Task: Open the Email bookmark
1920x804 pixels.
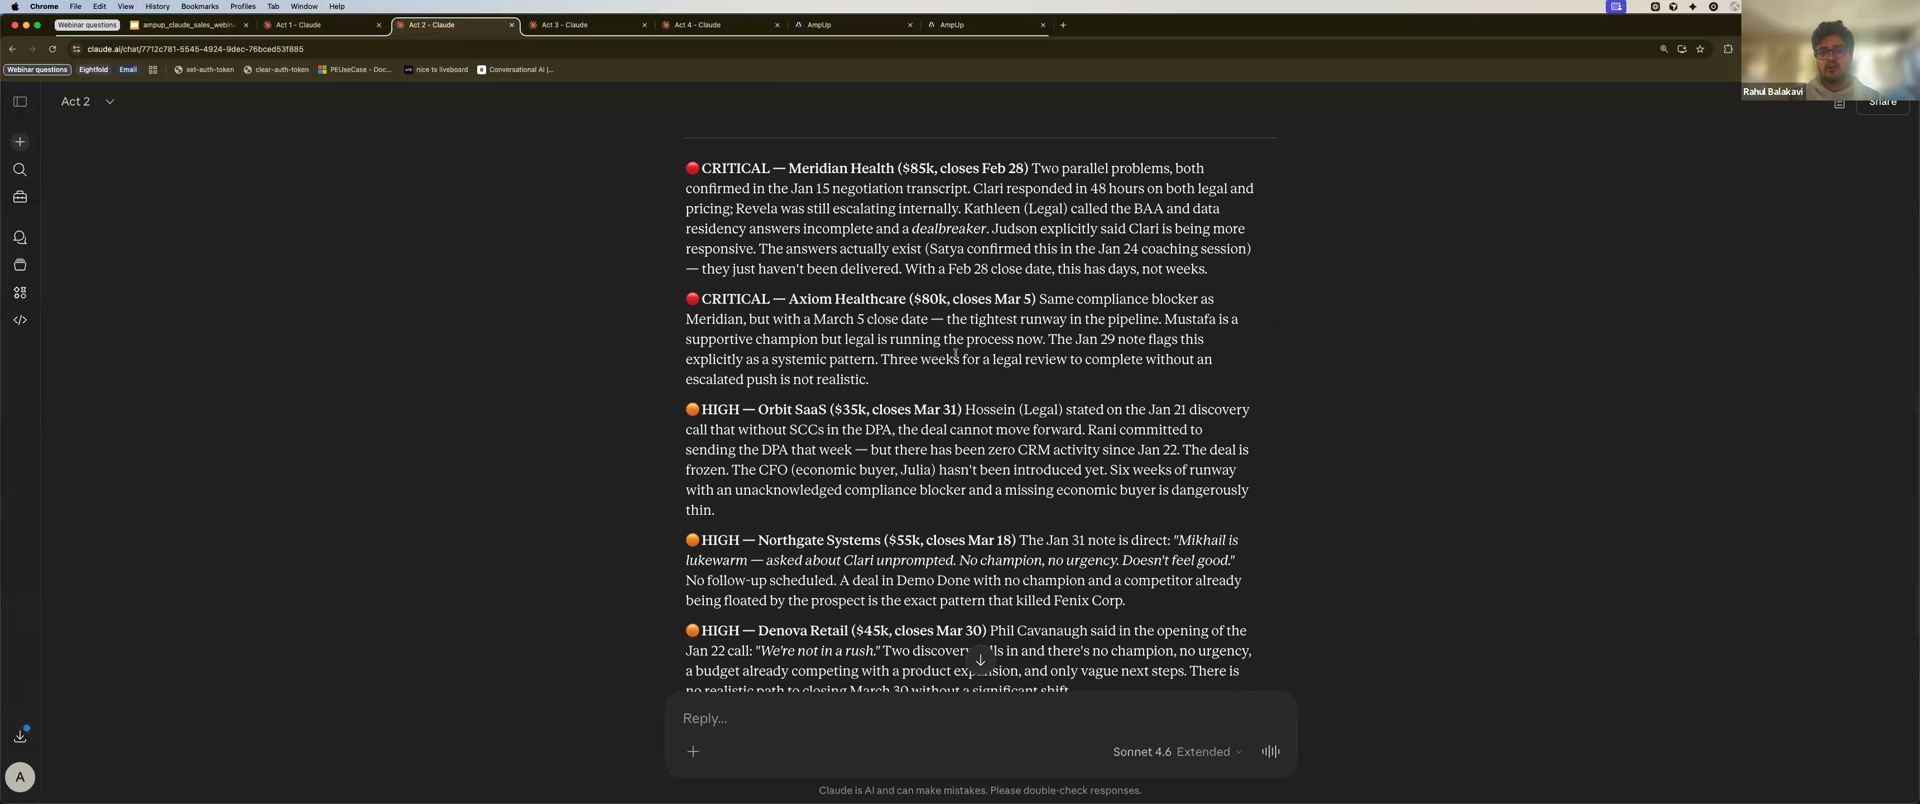Action: (x=128, y=70)
